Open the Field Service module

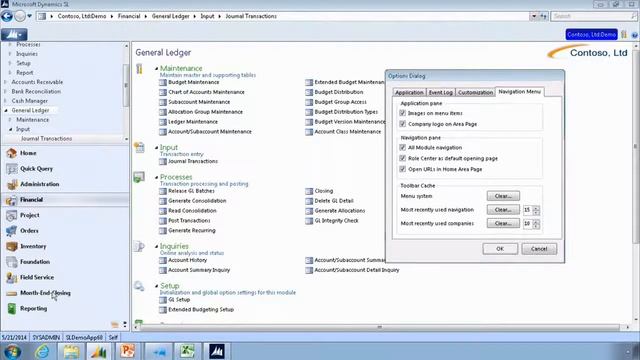37,277
